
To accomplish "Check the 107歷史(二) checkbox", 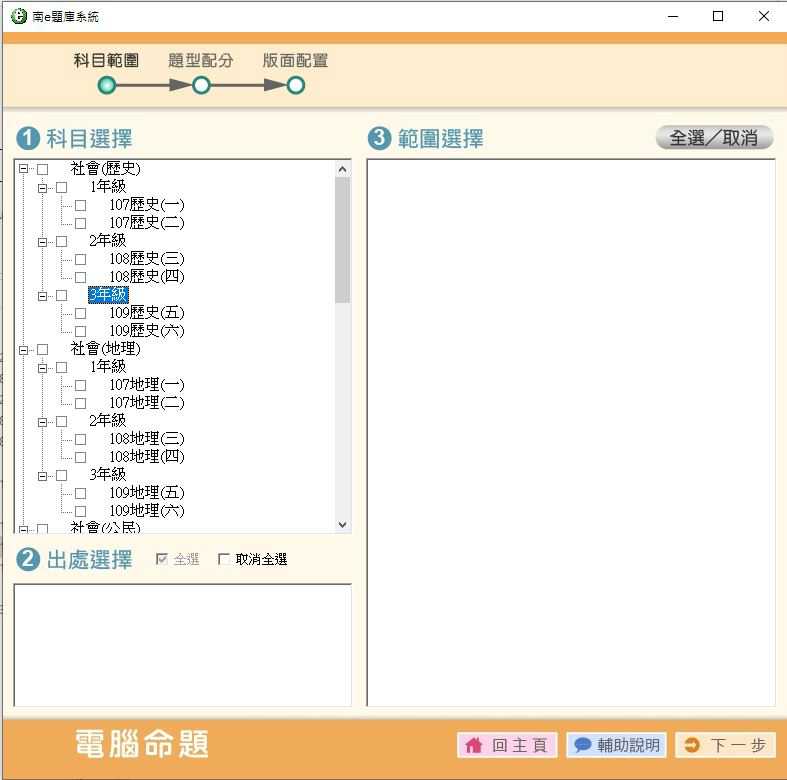I will click(x=80, y=223).
